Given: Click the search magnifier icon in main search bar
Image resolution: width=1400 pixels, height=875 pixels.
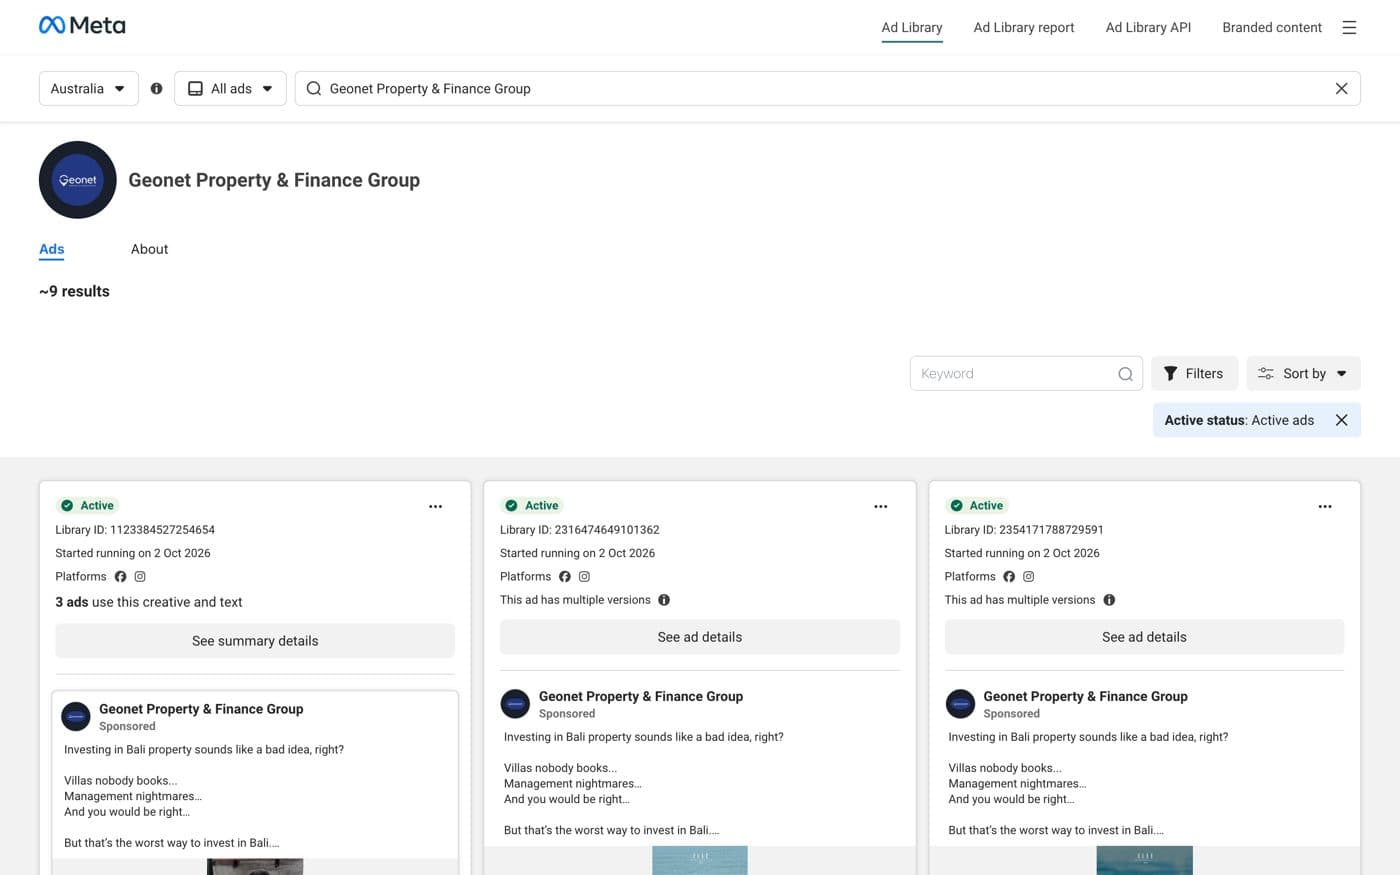Looking at the screenshot, I should [314, 88].
